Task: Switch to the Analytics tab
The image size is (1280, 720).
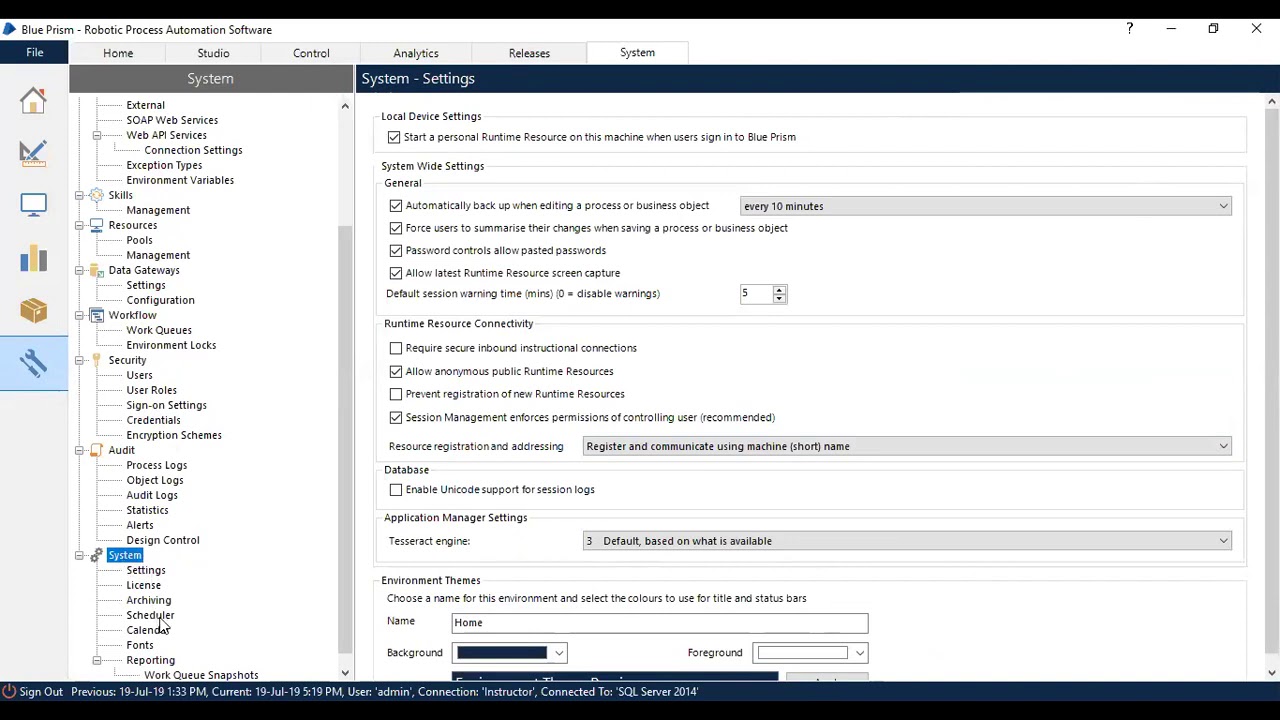Action: pos(416,53)
